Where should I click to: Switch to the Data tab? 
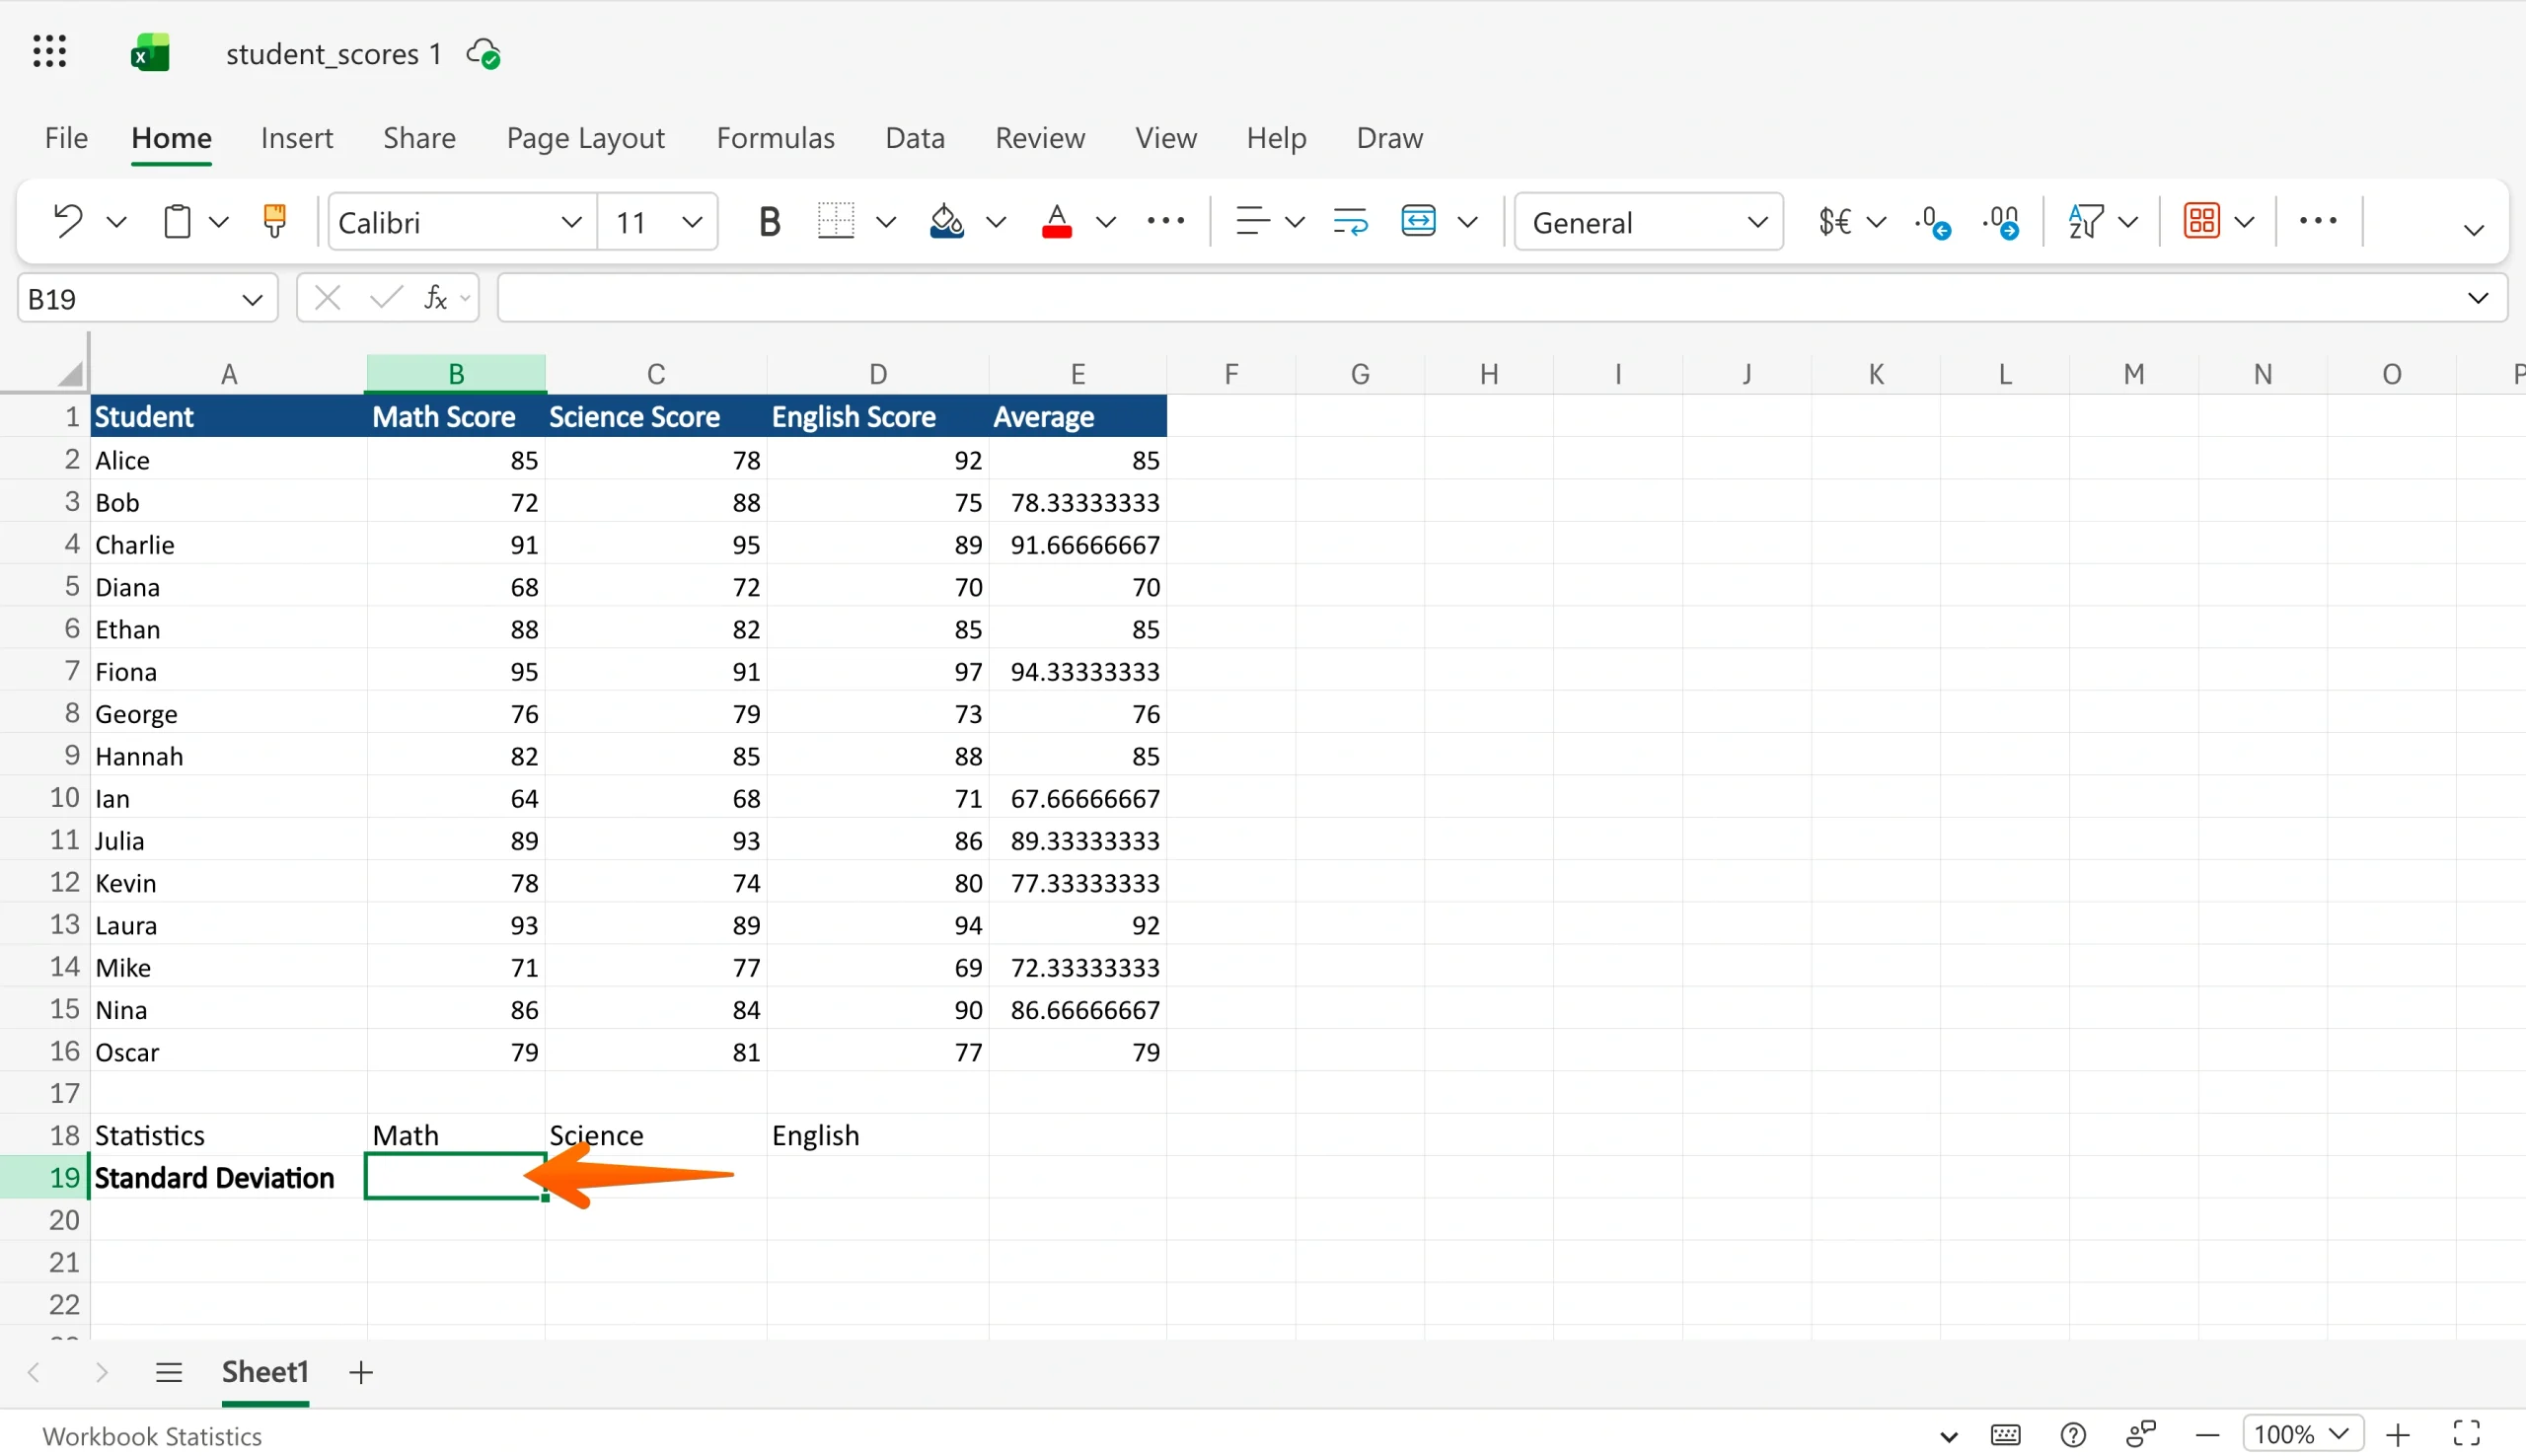(915, 138)
